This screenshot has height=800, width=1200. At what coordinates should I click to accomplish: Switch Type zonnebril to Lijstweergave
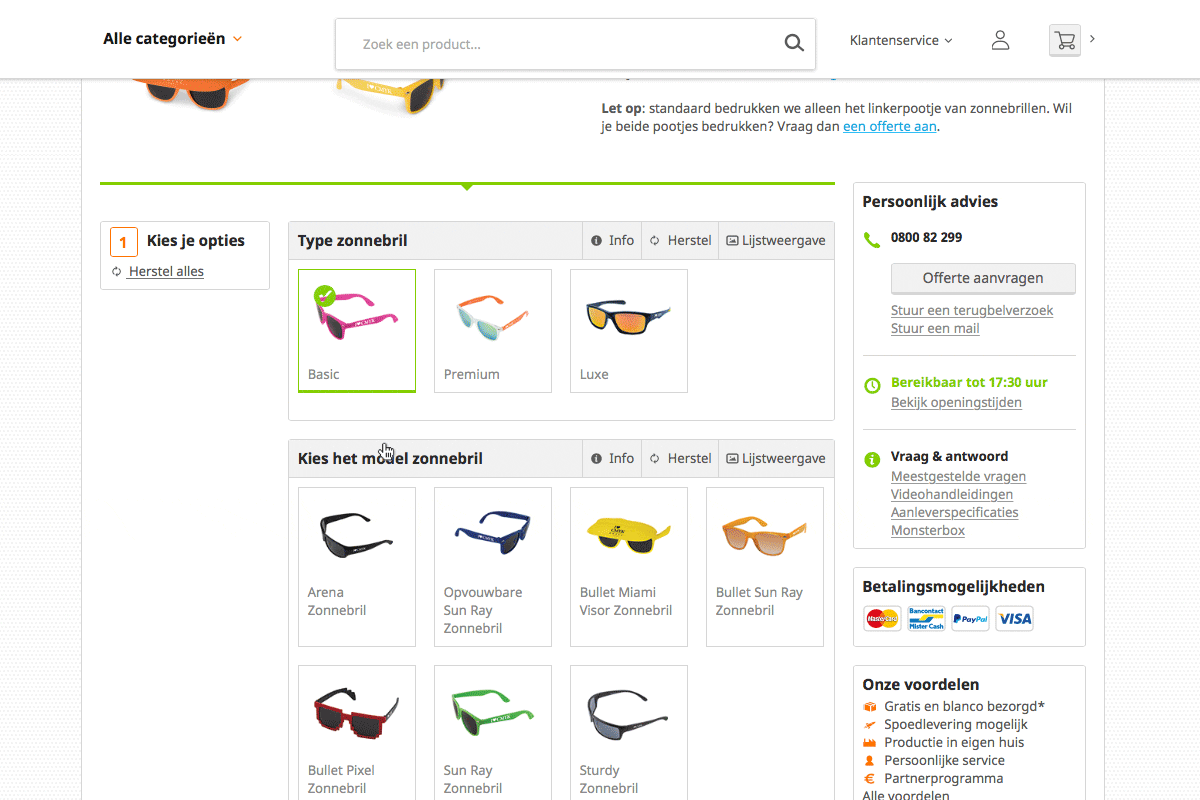(x=776, y=240)
